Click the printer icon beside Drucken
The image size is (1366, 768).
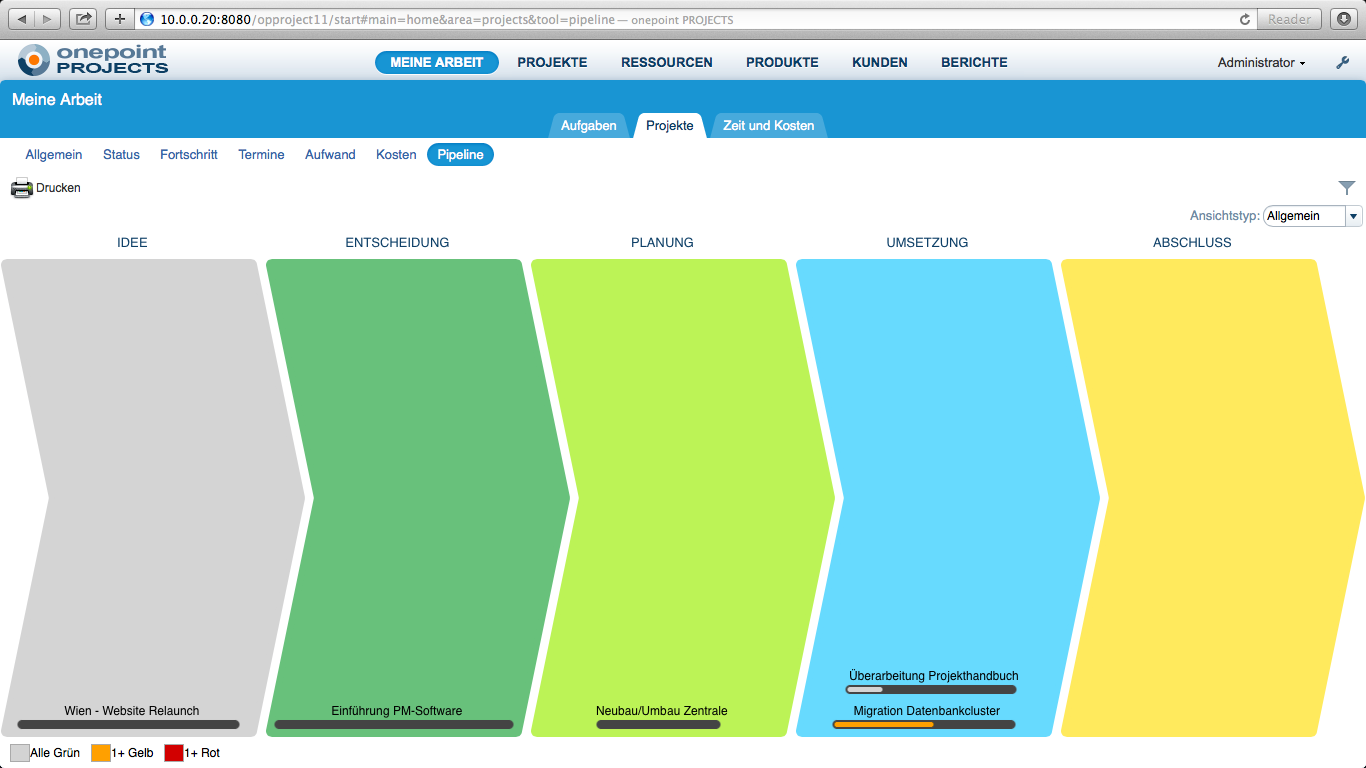click(x=20, y=188)
